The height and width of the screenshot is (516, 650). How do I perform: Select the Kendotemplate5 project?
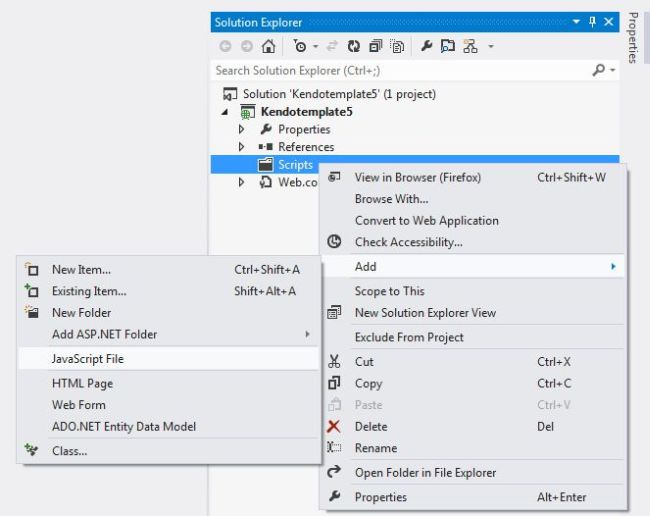point(306,112)
